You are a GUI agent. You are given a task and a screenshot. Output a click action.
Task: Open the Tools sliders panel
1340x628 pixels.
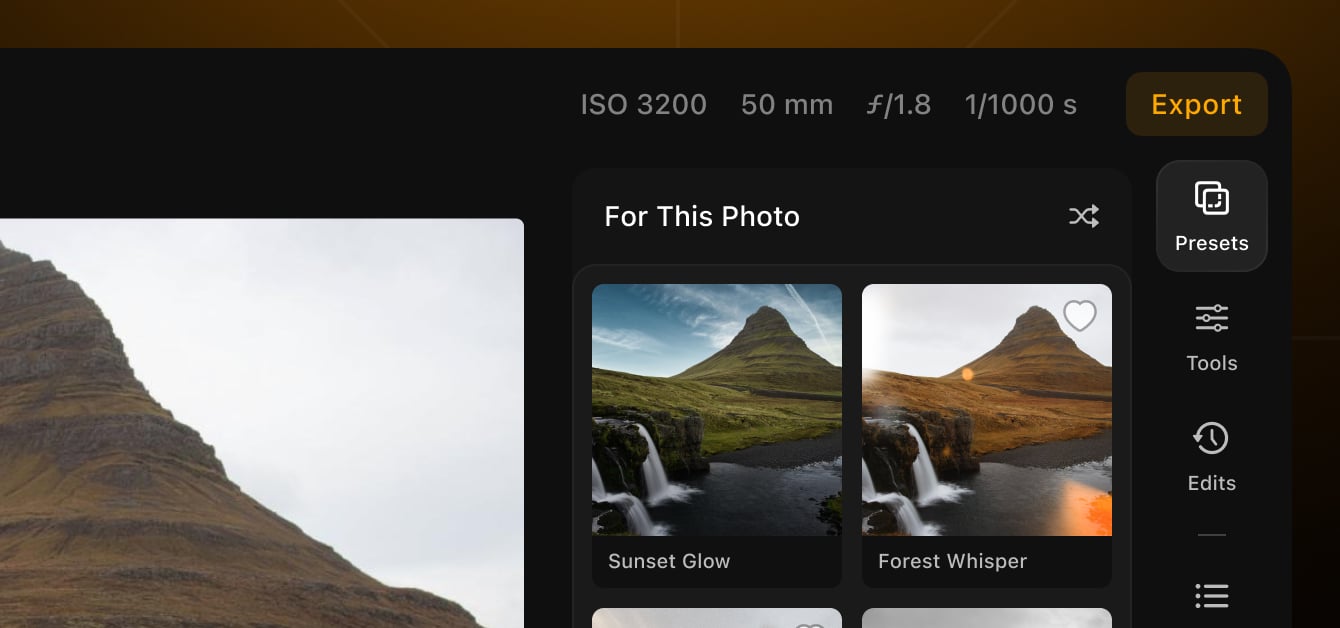pyautogui.click(x=1211, y=337)
